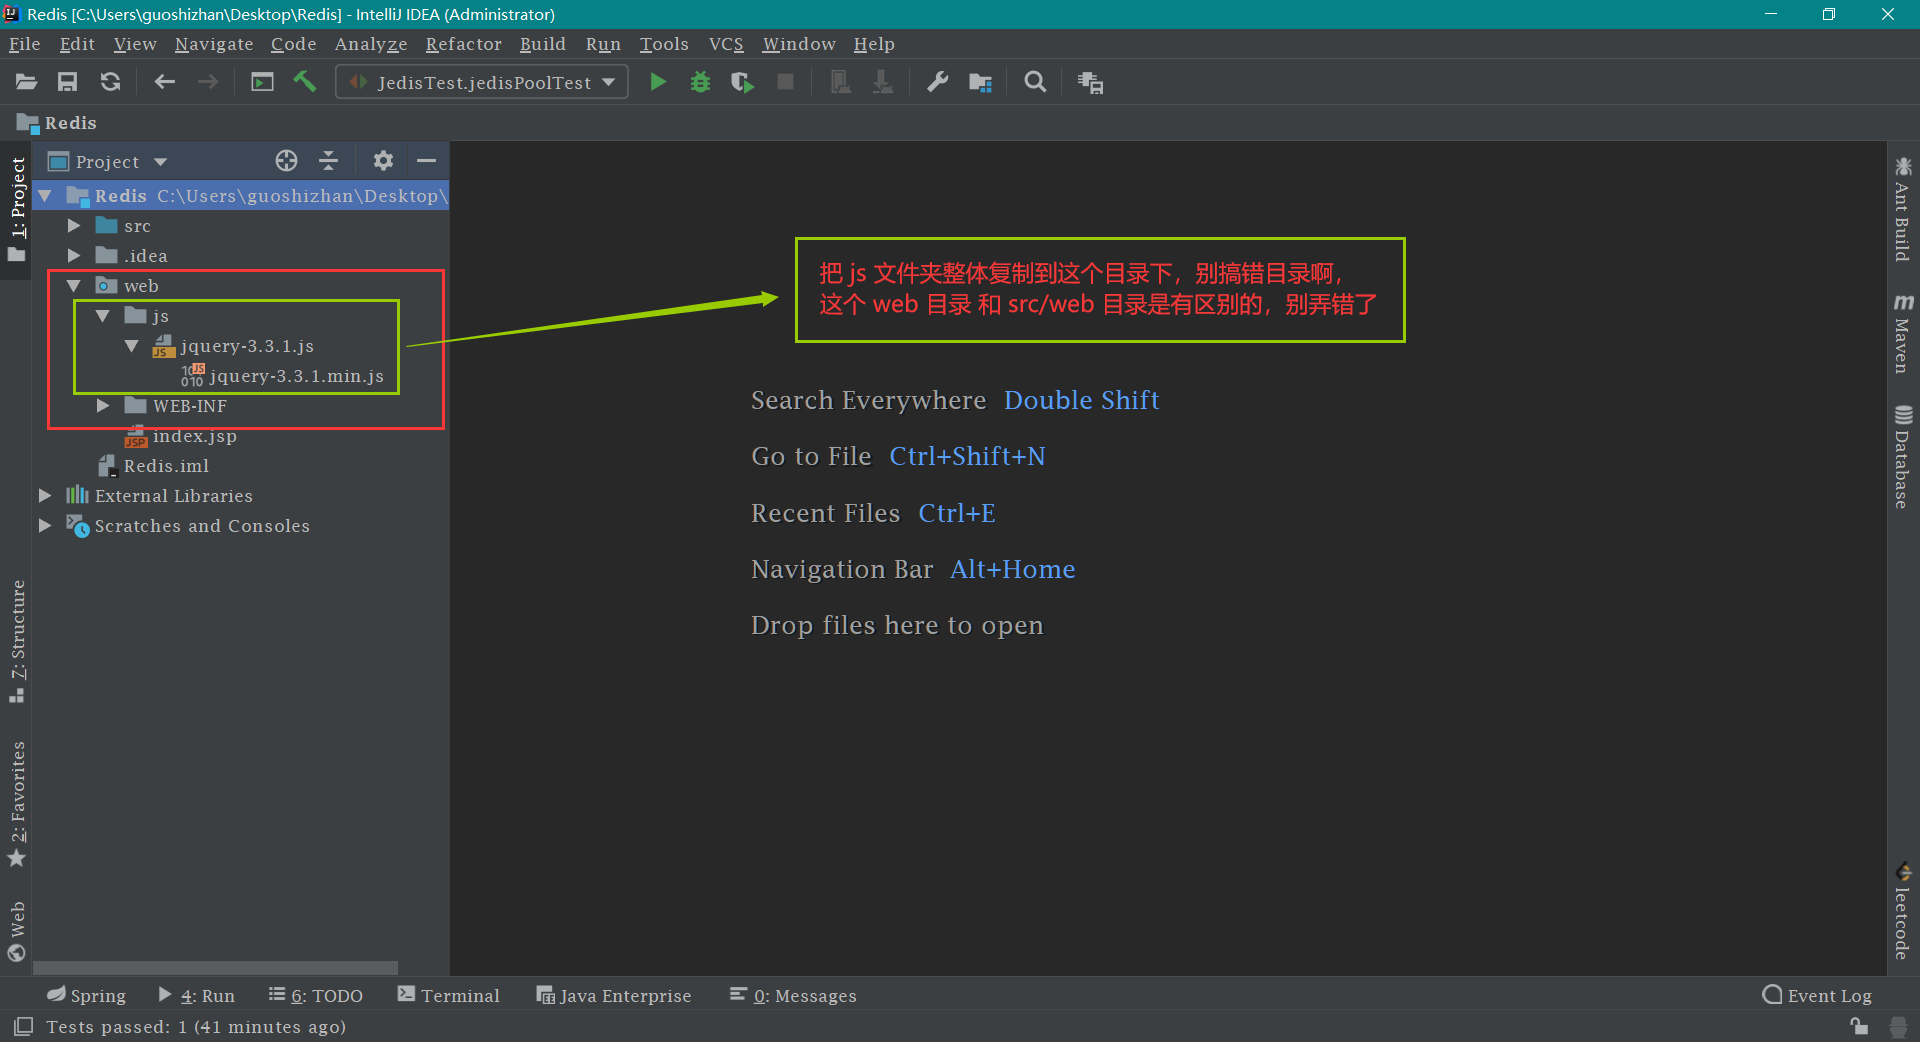1920x1042 pixels.
Task: Open the Event Log
Action: (x=1817, y=995)
